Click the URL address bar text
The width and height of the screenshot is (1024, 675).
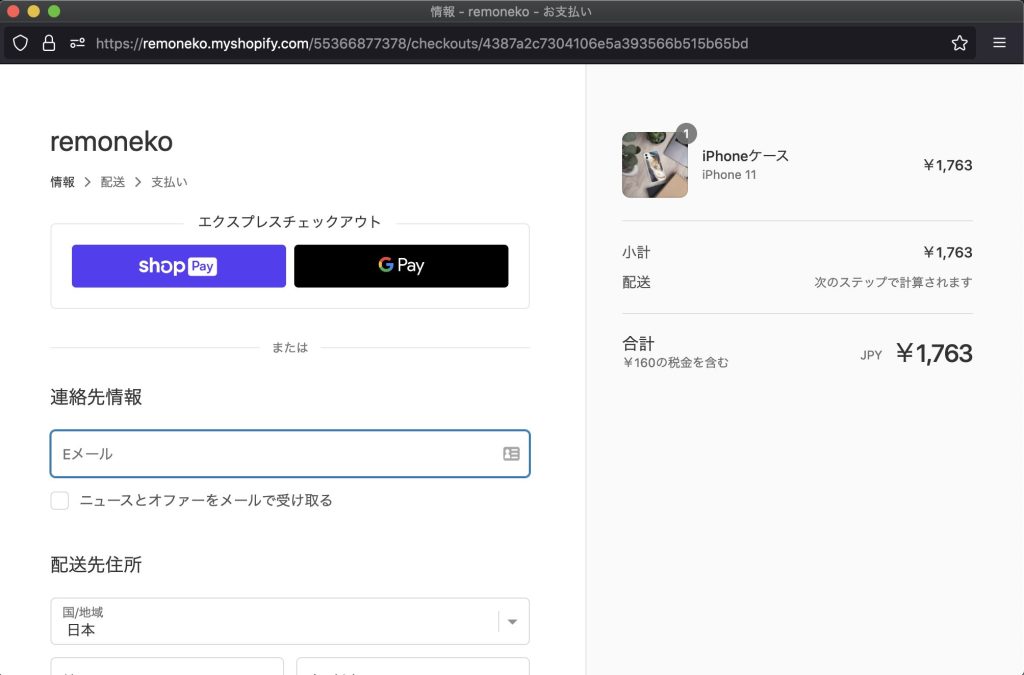click(420, 43)
